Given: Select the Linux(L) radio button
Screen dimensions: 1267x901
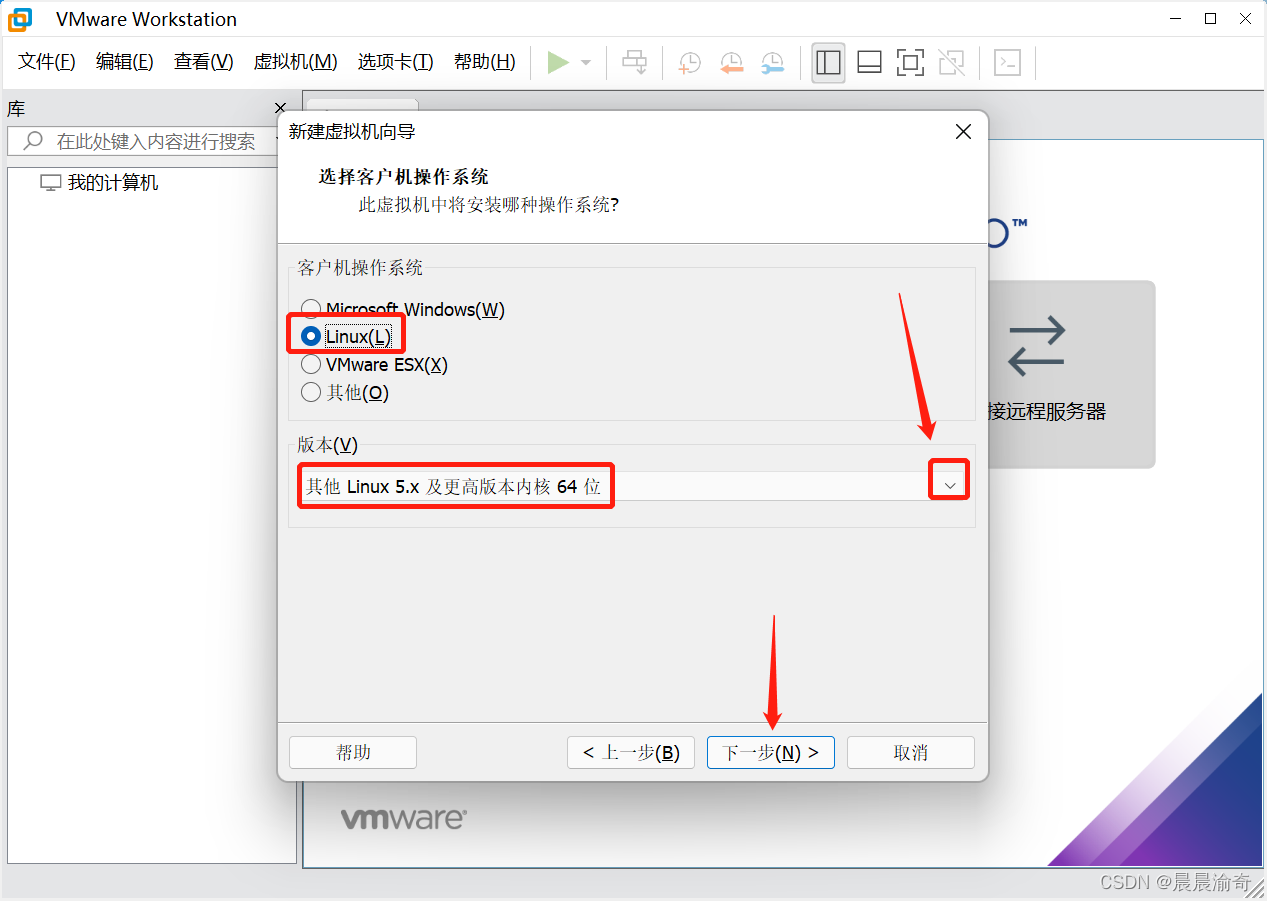Looking at the screenshot, I should 311,337.
